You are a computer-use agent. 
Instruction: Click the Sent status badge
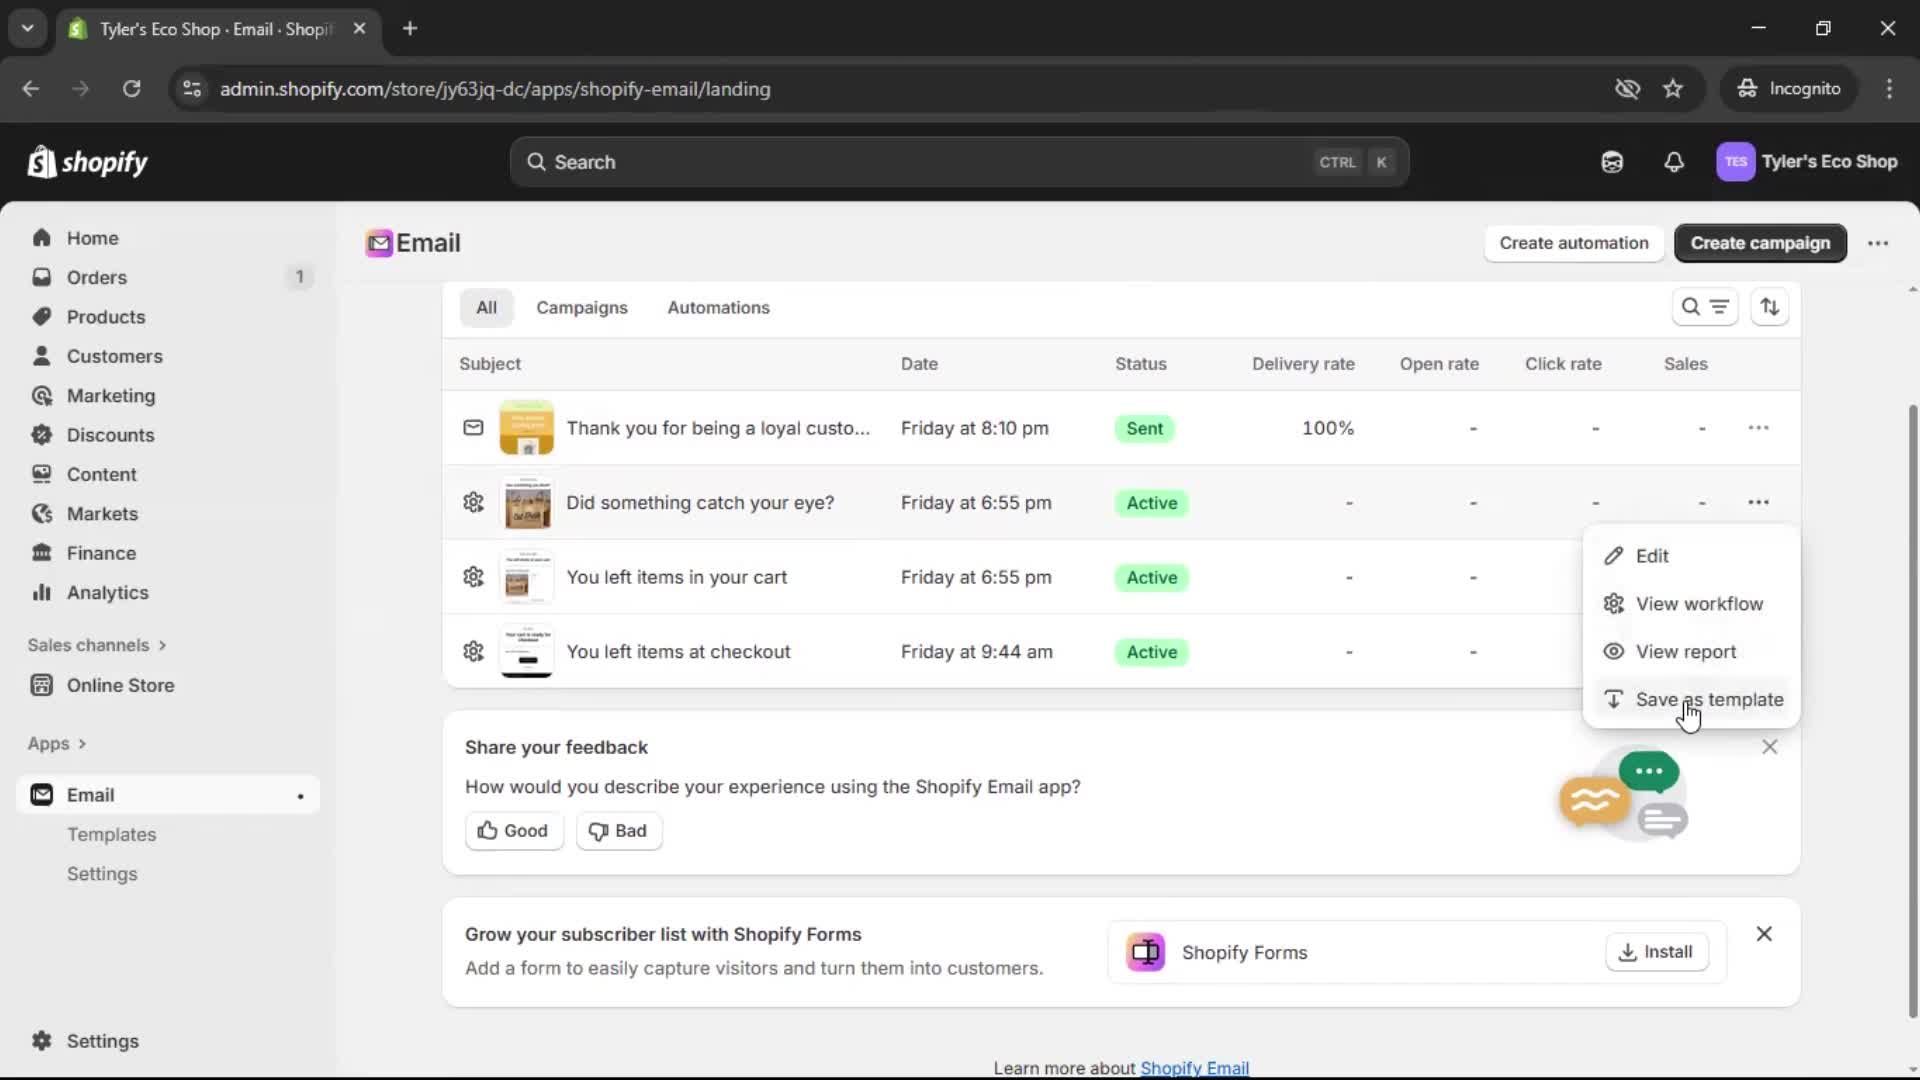1144,428
